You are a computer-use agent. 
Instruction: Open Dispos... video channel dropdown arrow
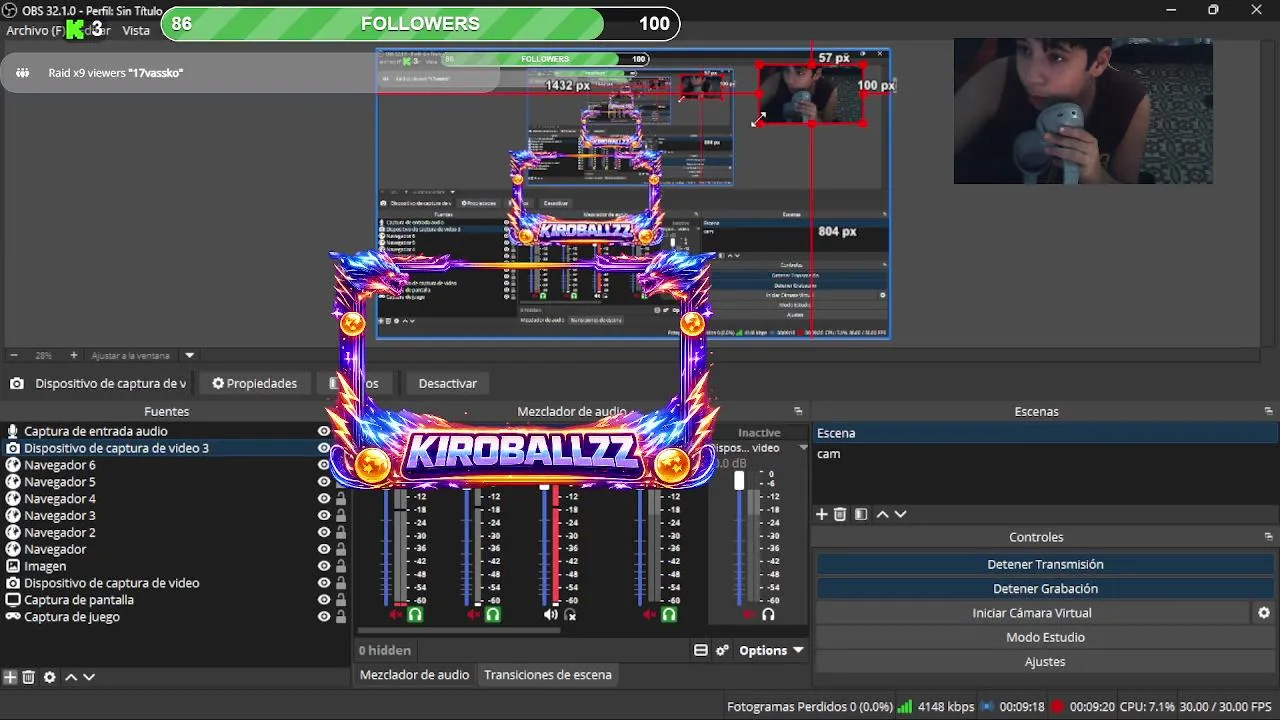pos(803,448)
